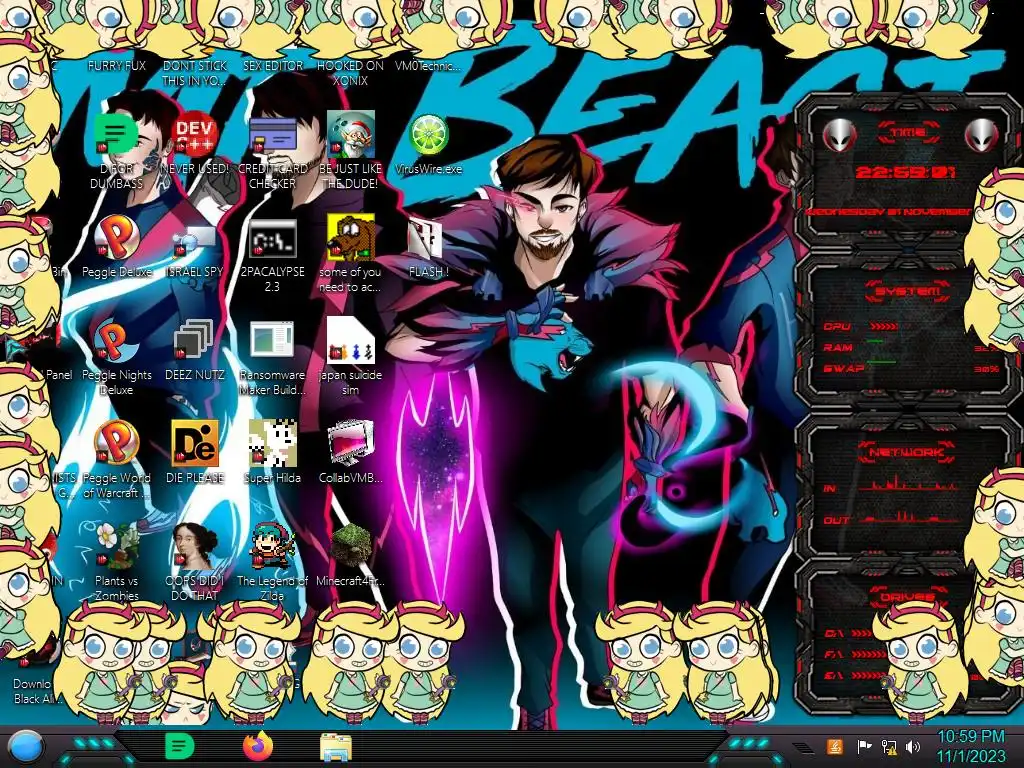Screen dimensions: 1024x768
Task: Click the left alien head logo on the Time gadget
Action: (839, 135)
